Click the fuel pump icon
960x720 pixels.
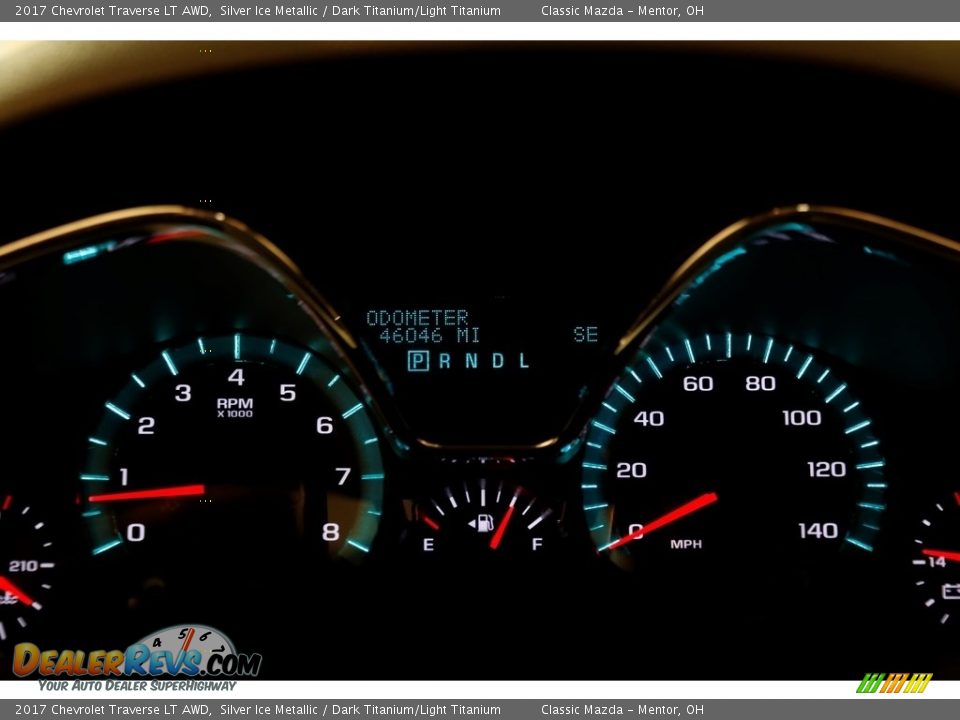pyautogui.click(x=486, y=522)
